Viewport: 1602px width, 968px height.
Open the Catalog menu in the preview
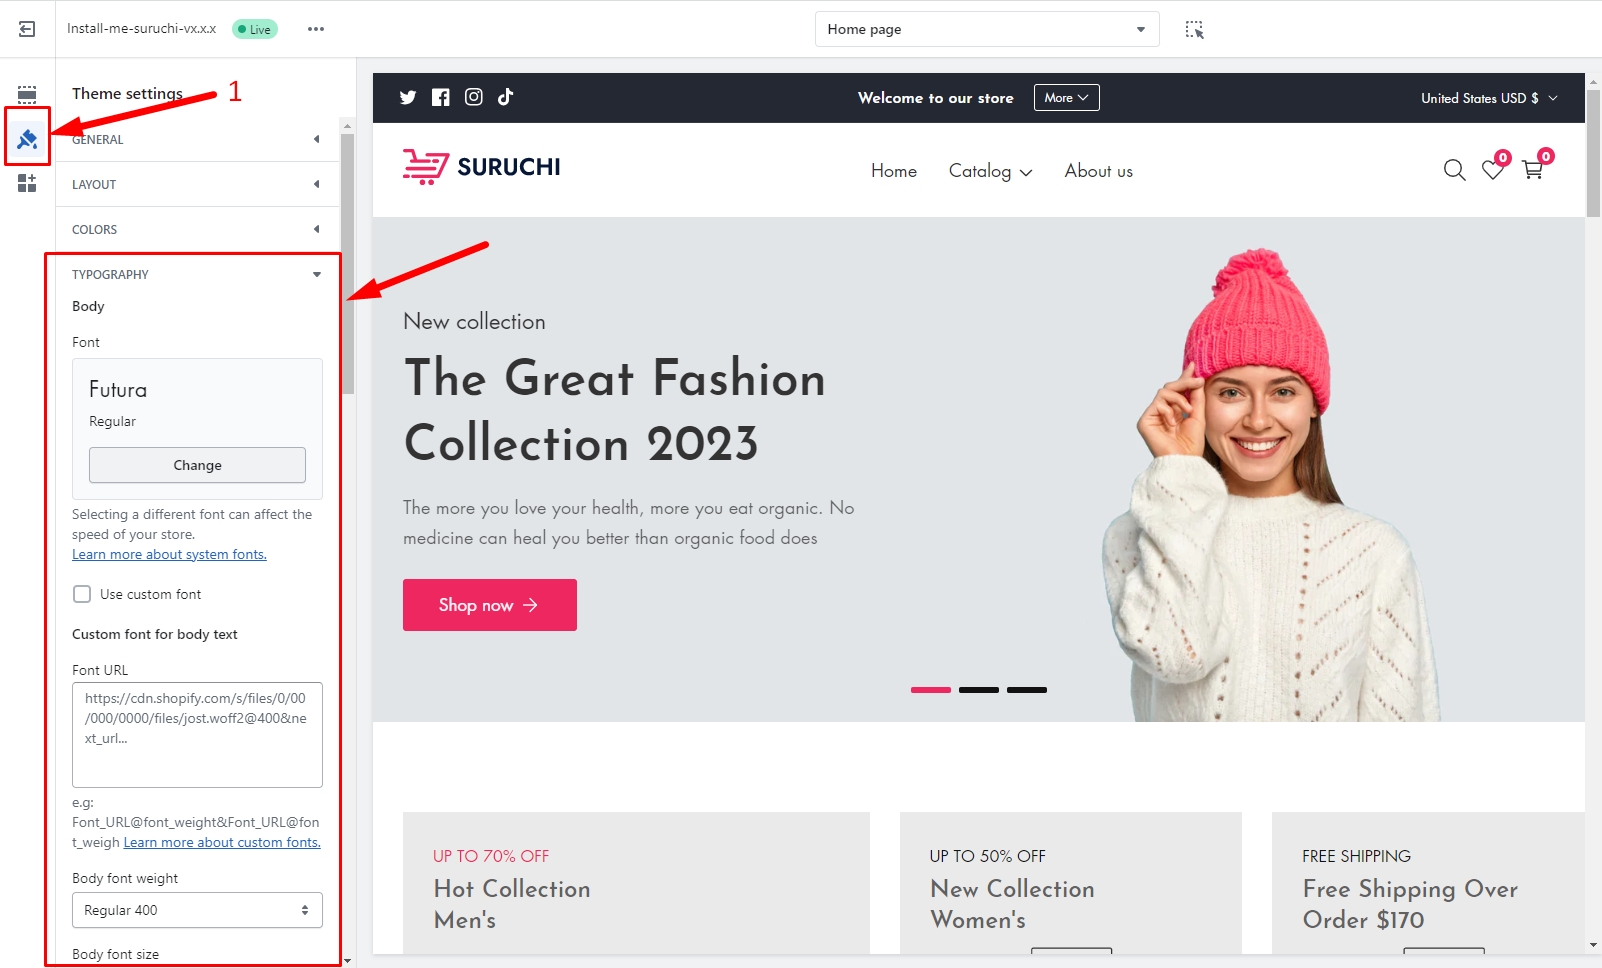pyautogui.click(x=990, y=171)
